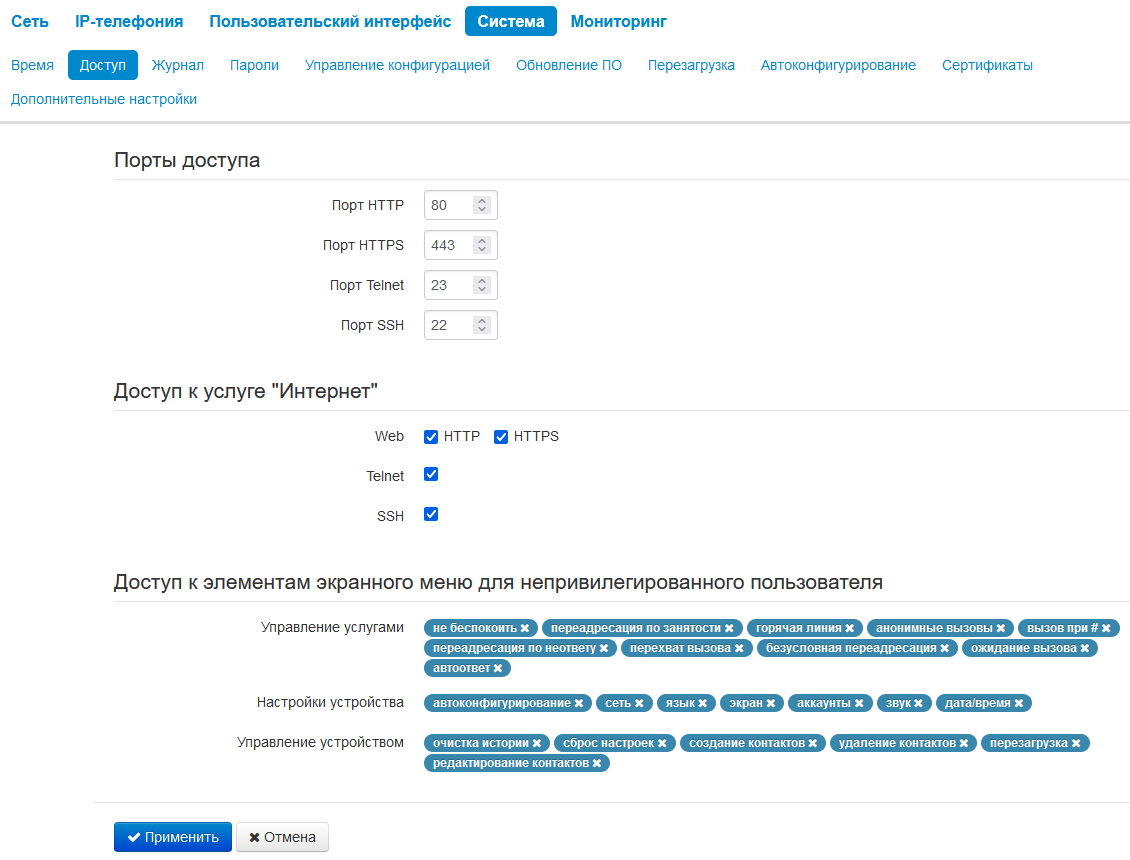Remove the 'удаление контактов' tag

pyautogui.click(x=964, y=743)
